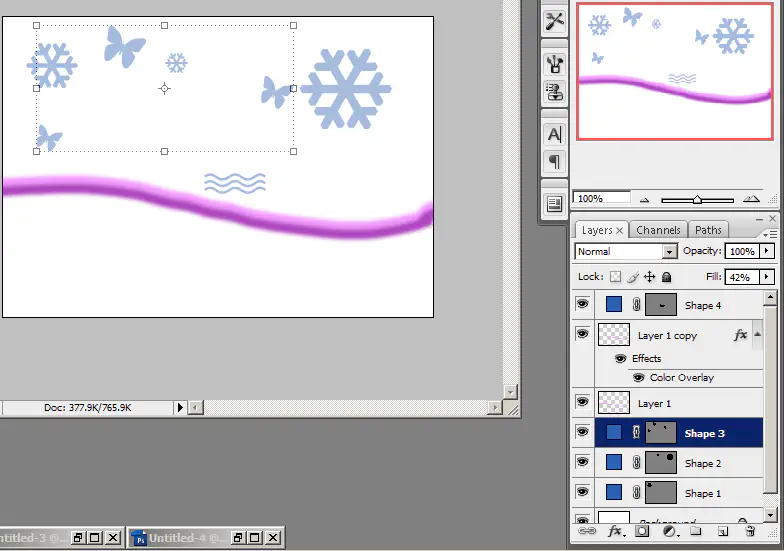Image resolution: width=784 pixels, height=551 pixels.
Task: Hide the Shape 4 layer
Action: (x=583, y=305)
